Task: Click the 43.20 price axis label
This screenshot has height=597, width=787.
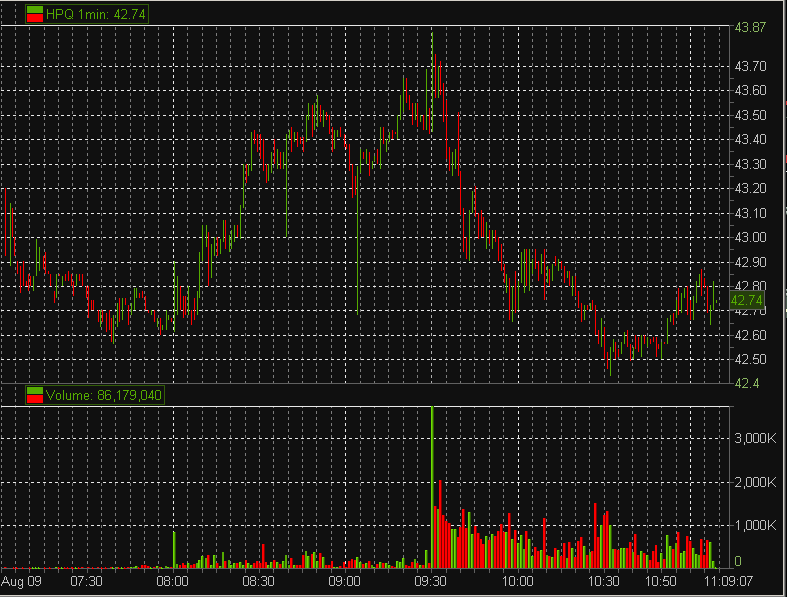Action: 750,188
